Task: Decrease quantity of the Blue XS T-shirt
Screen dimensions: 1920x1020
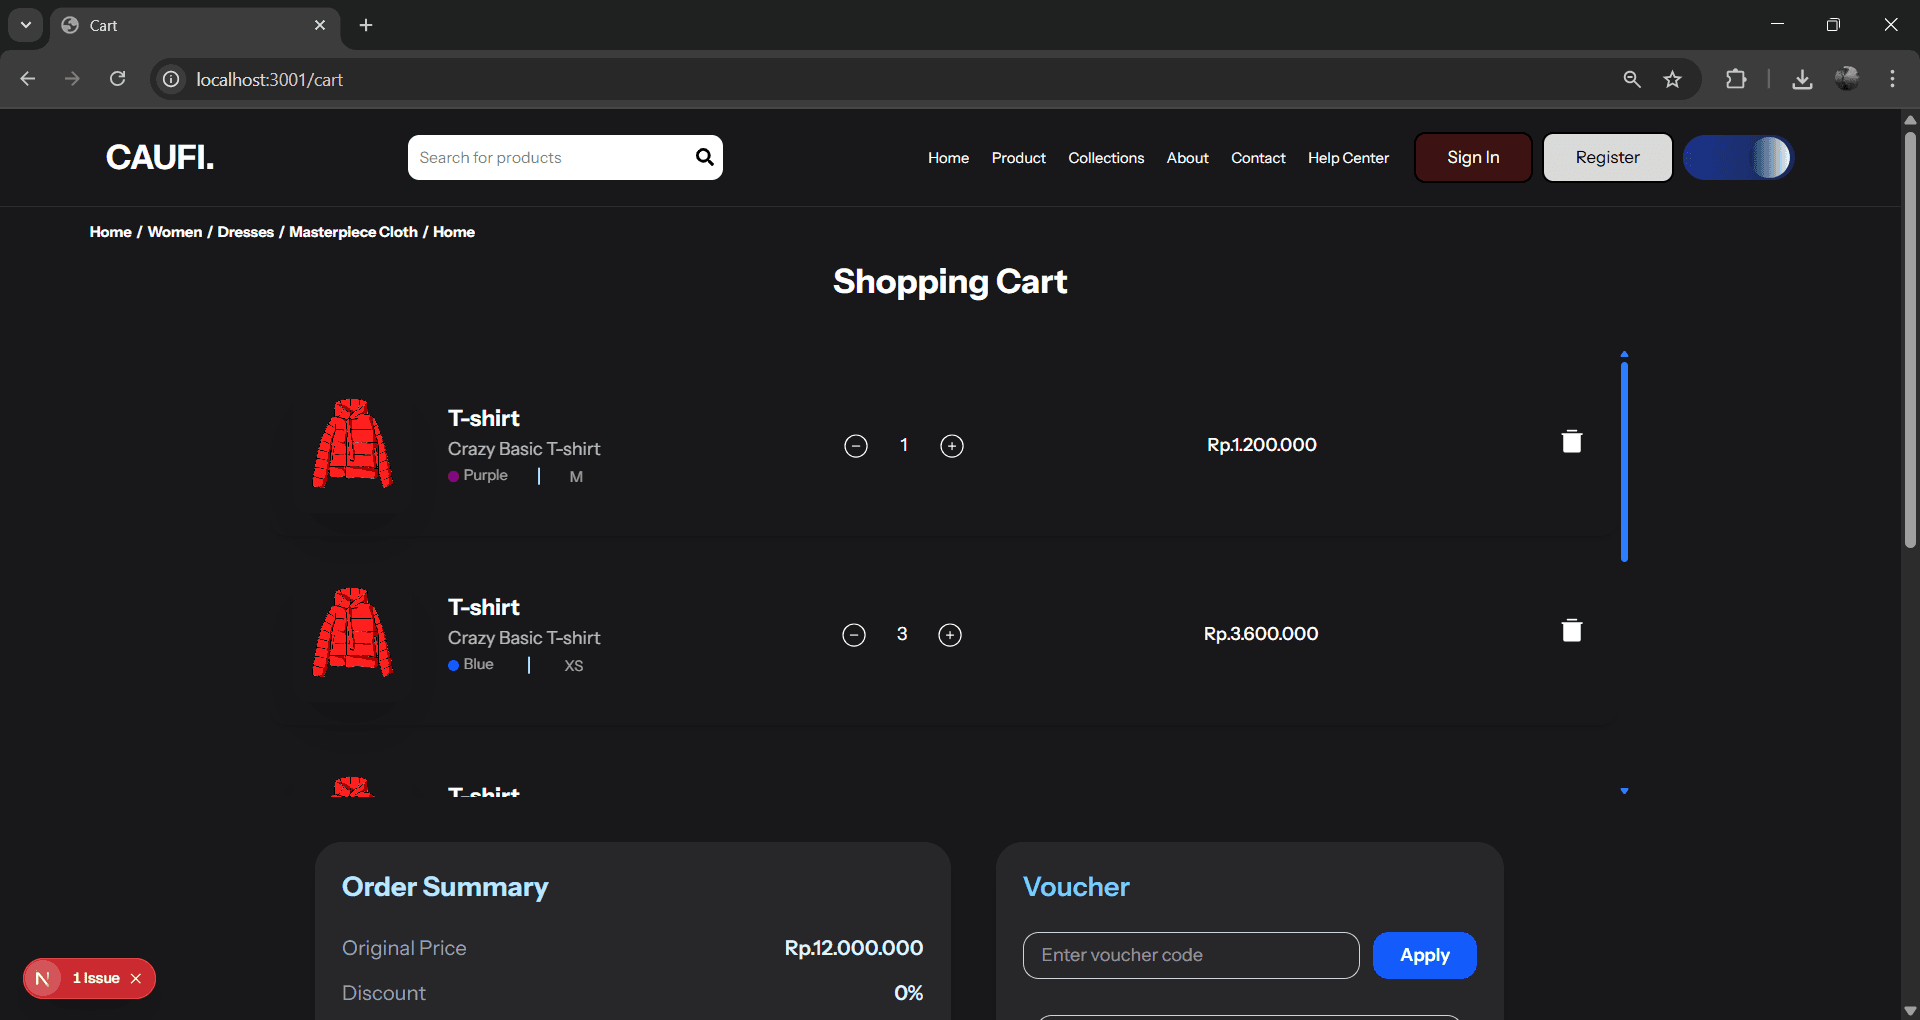Action: pos(854,635)
